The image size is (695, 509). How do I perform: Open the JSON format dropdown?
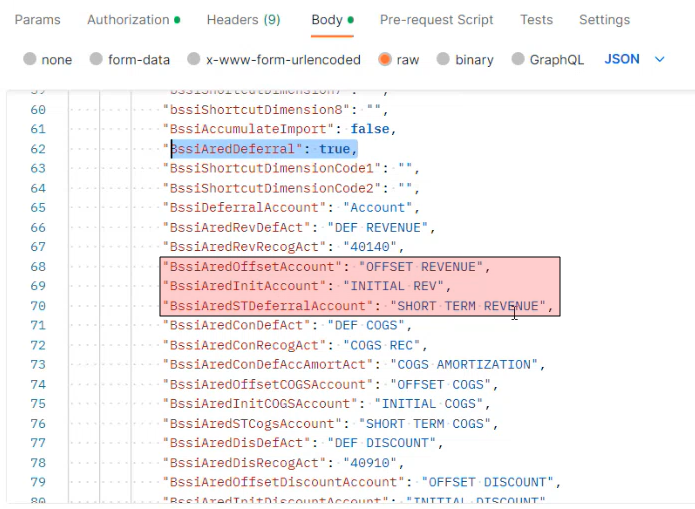pyautogui.click(x=634, y=59)
